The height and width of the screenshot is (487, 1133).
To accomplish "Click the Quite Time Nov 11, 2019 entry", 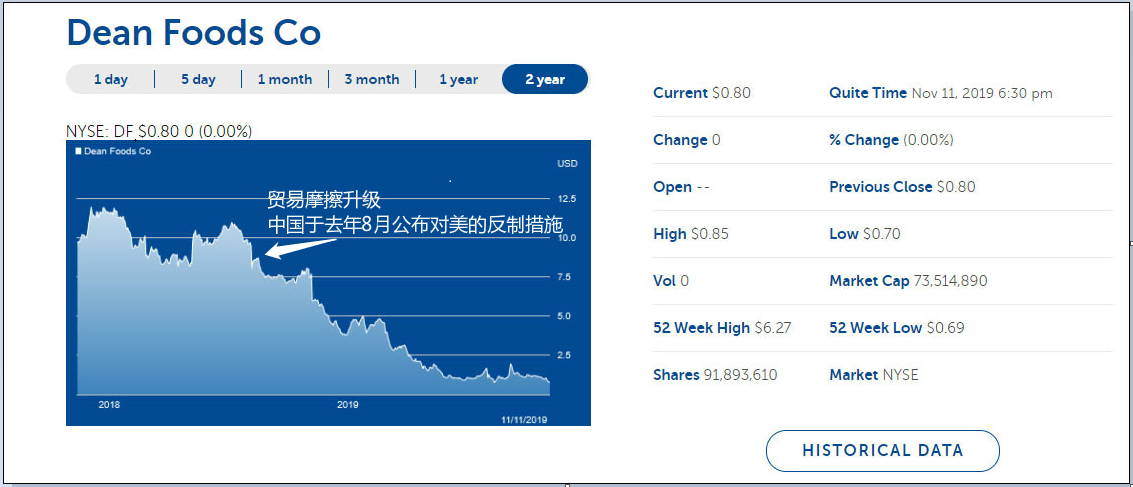I will pos(941,93).
